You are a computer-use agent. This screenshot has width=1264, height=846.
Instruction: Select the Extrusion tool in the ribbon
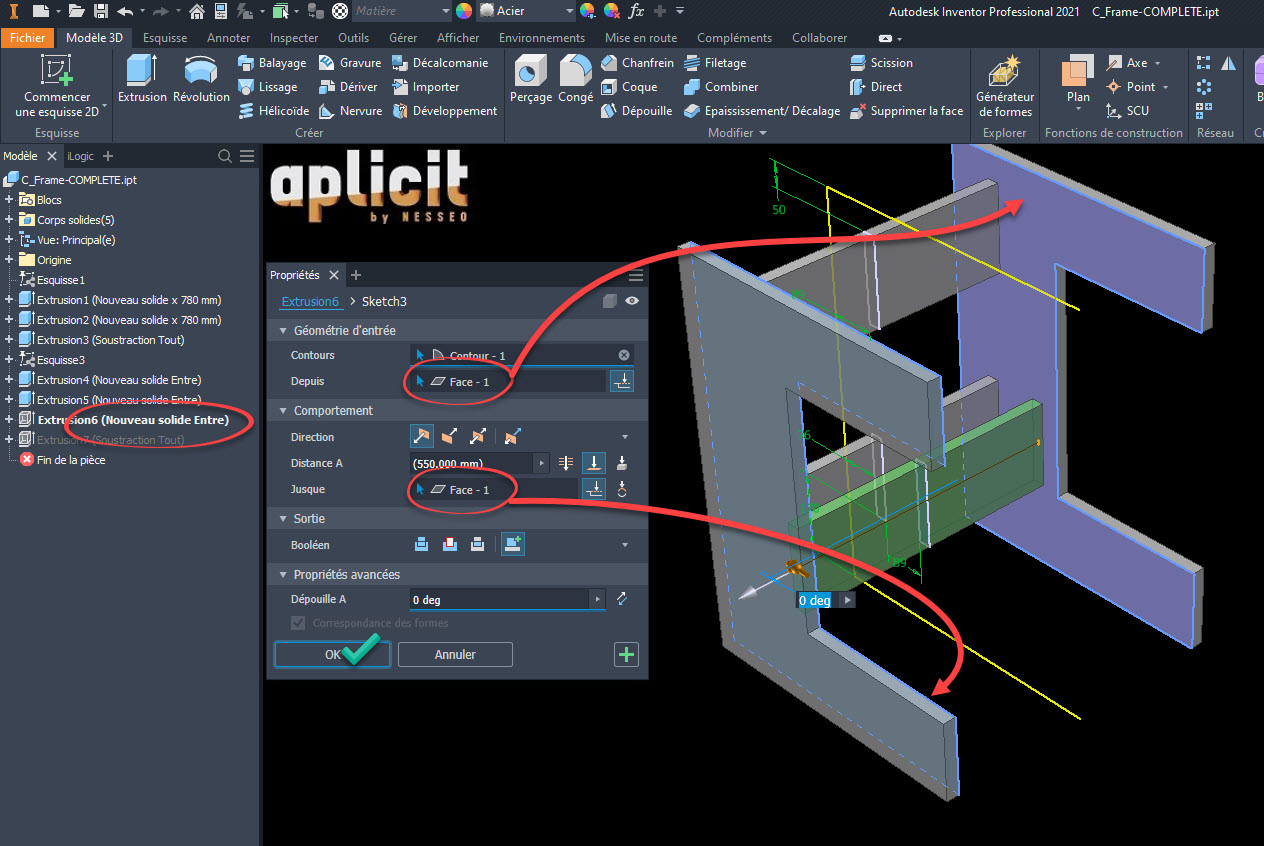click(142, 78)
